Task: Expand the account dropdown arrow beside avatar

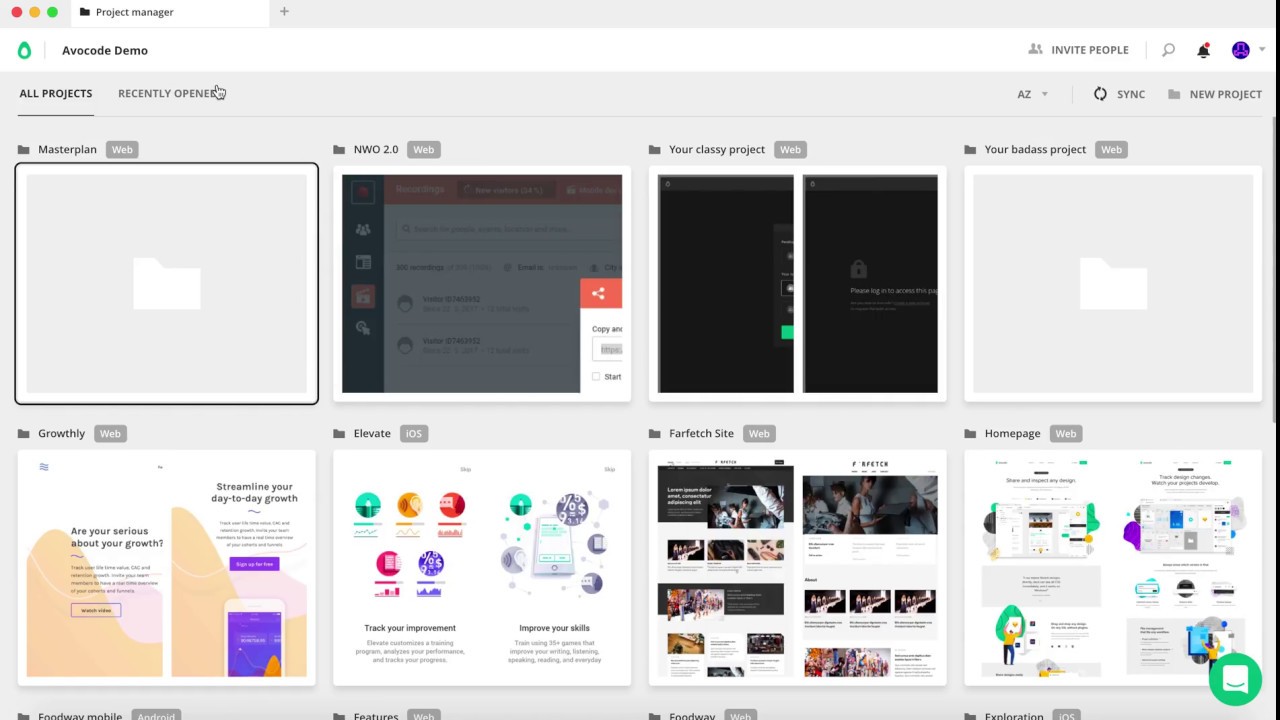Action: [x=1262, y=49]
